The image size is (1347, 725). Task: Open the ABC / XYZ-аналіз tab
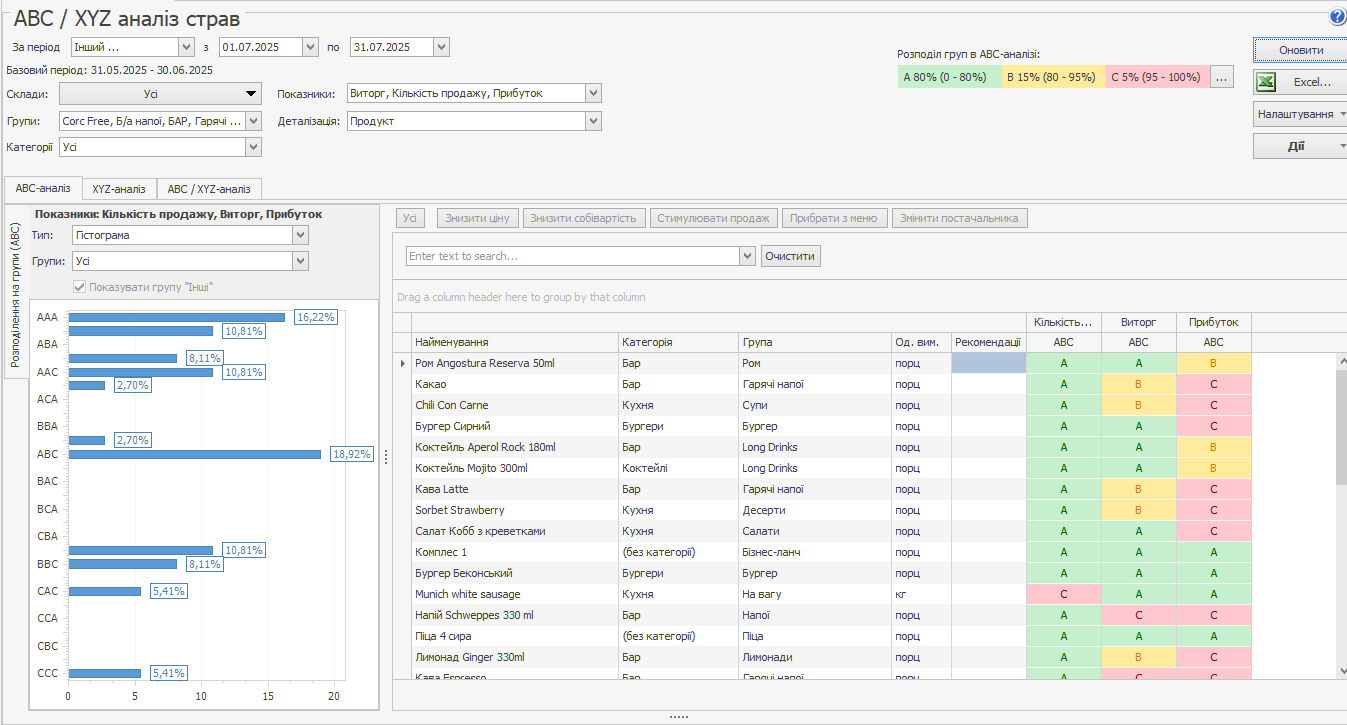point(209,189)
